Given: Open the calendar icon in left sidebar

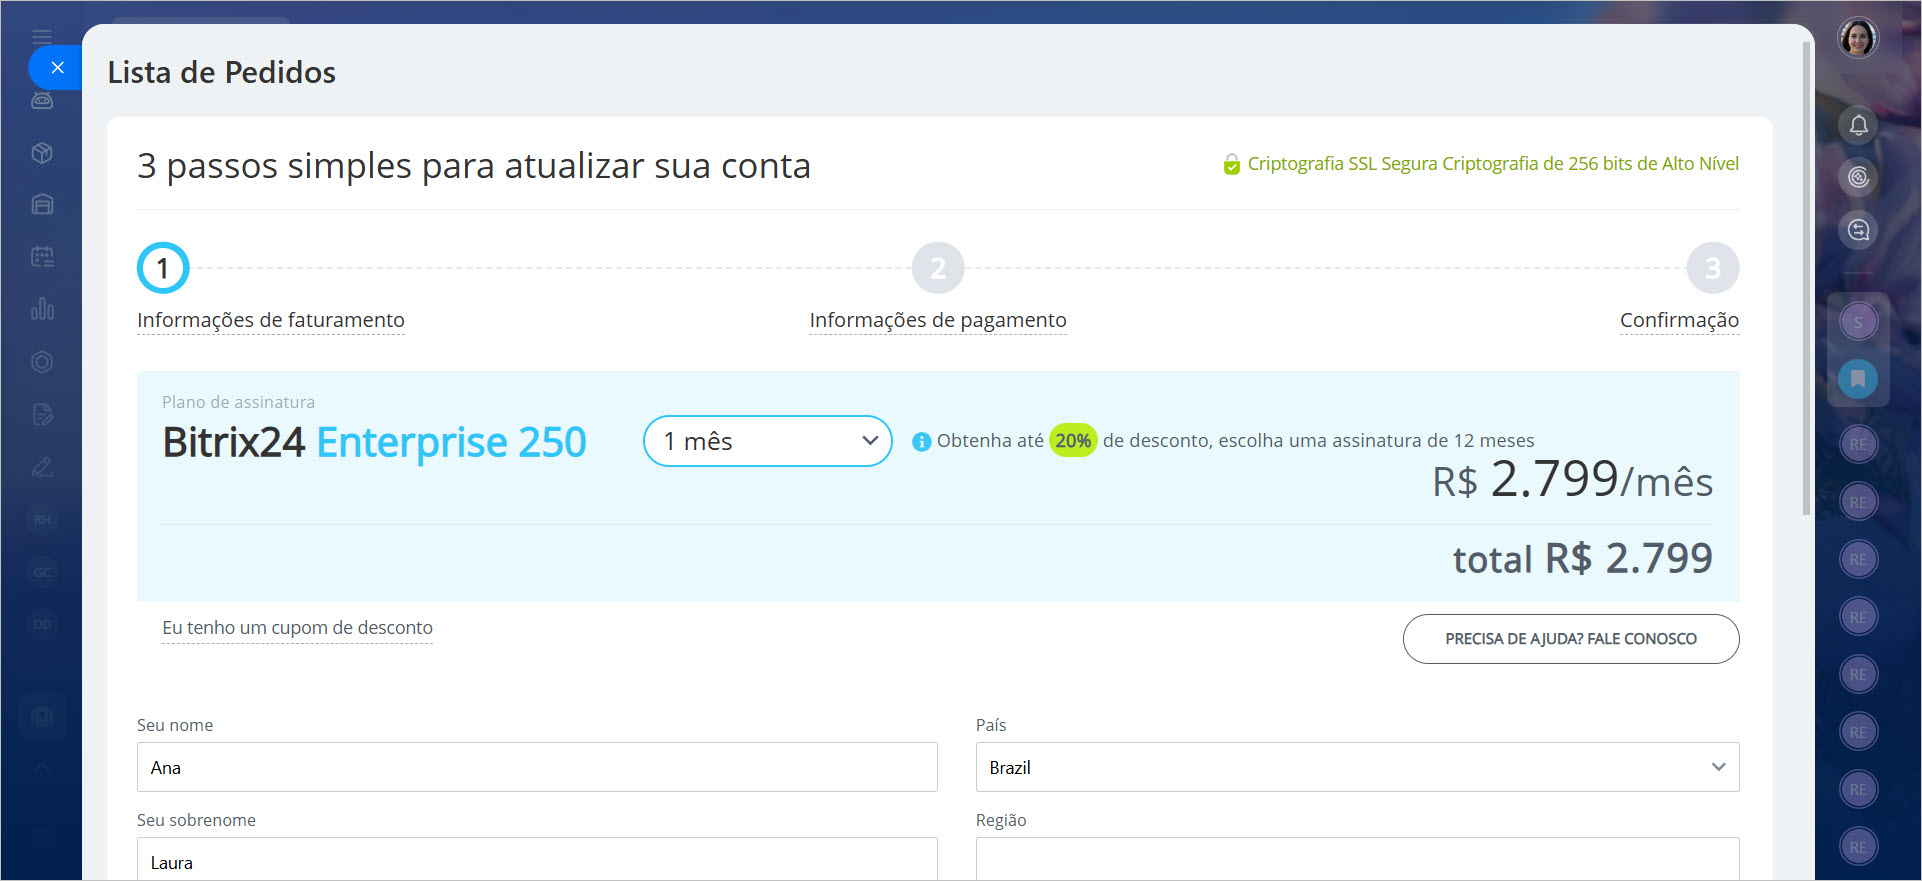Looking at the screenshot, I should (42, 257).
